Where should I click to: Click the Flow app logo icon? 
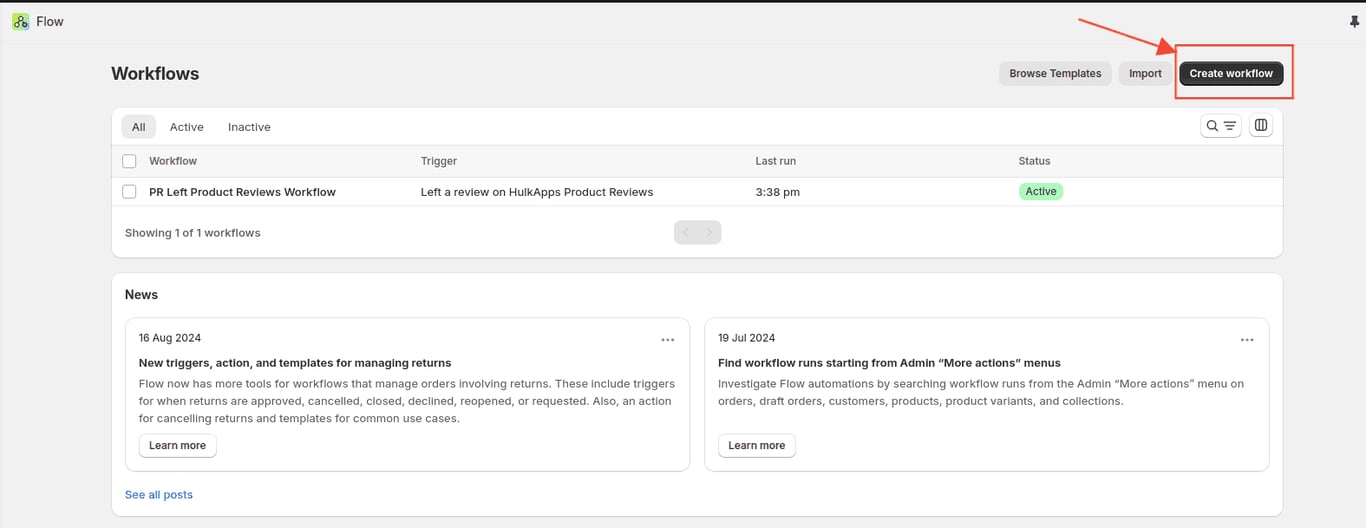[x=20, y=21]
